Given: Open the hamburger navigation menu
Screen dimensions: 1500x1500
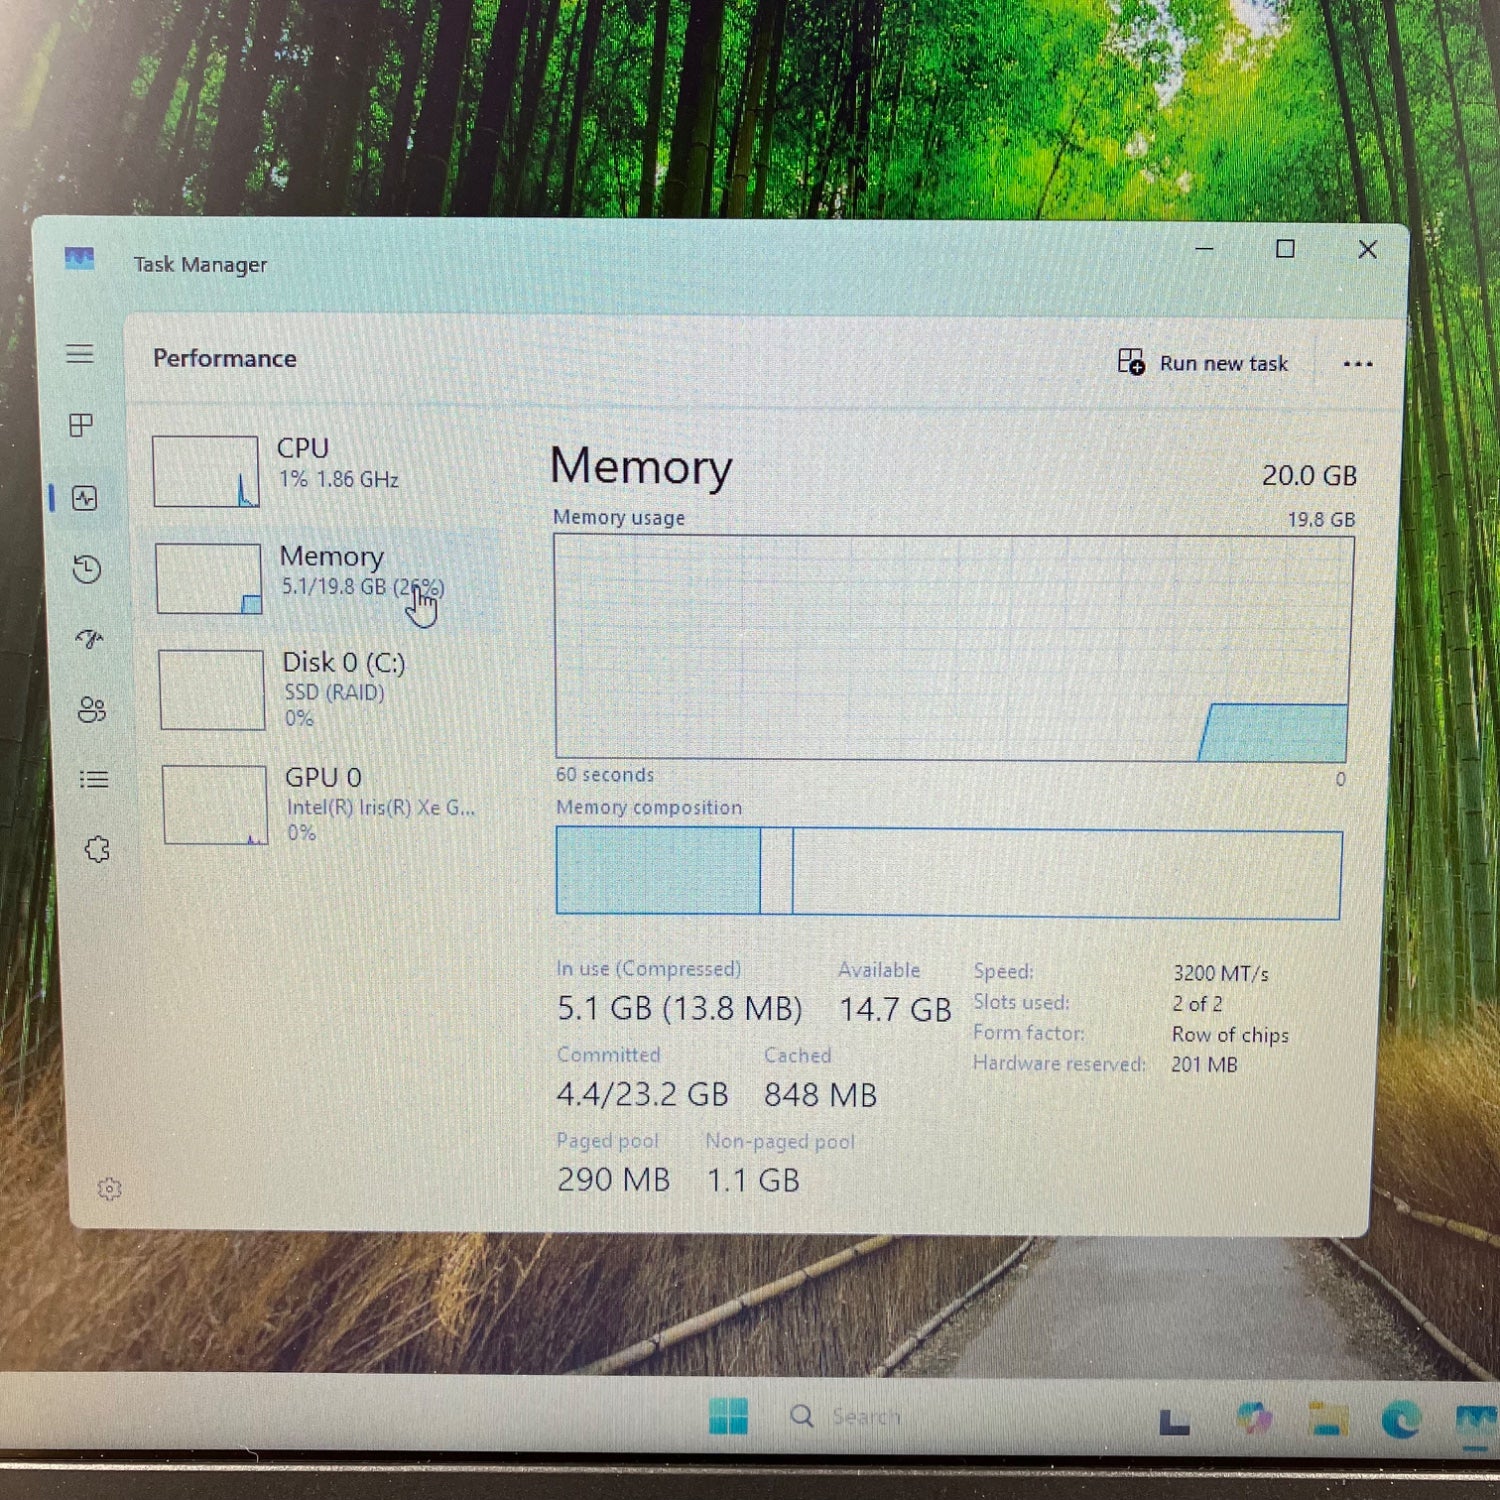Looking at the screenshot, I should 80,354.
